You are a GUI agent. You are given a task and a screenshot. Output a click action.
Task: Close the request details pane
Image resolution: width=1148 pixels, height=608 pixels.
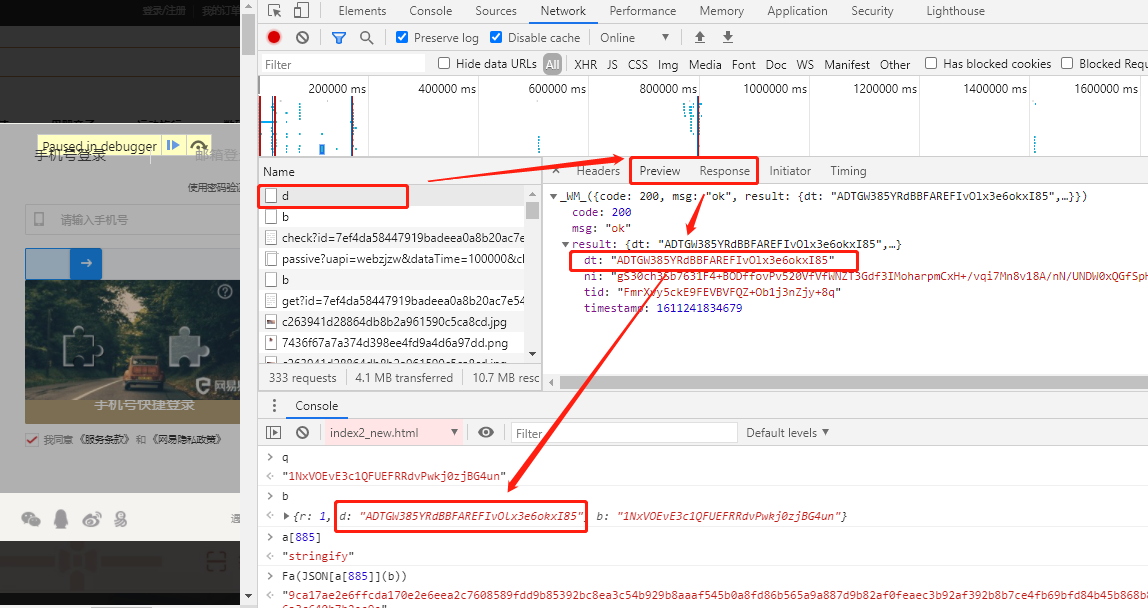point(556,171)
